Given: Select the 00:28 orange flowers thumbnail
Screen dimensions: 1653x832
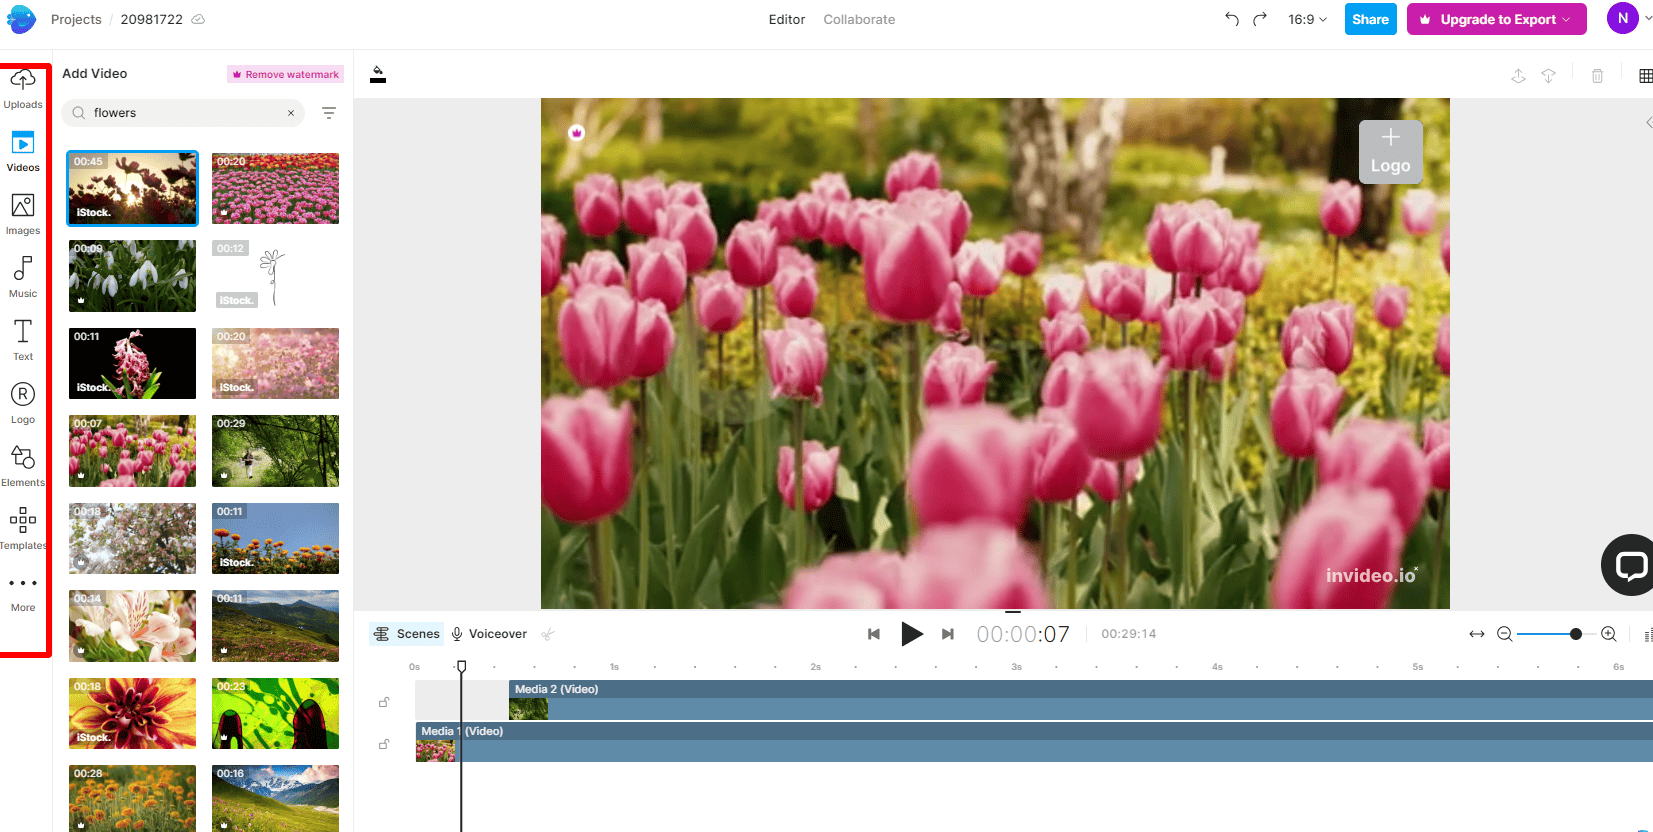Looking at the screenshot, I should point(132,798).
